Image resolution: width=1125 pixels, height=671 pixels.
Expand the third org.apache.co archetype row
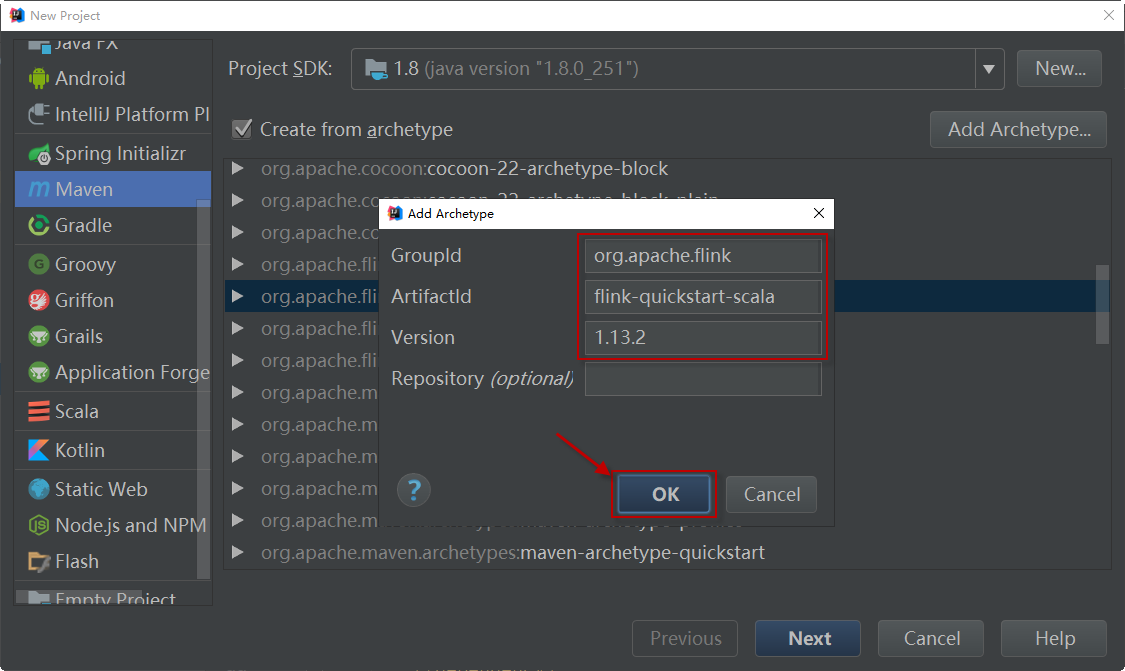pos(237,233)
